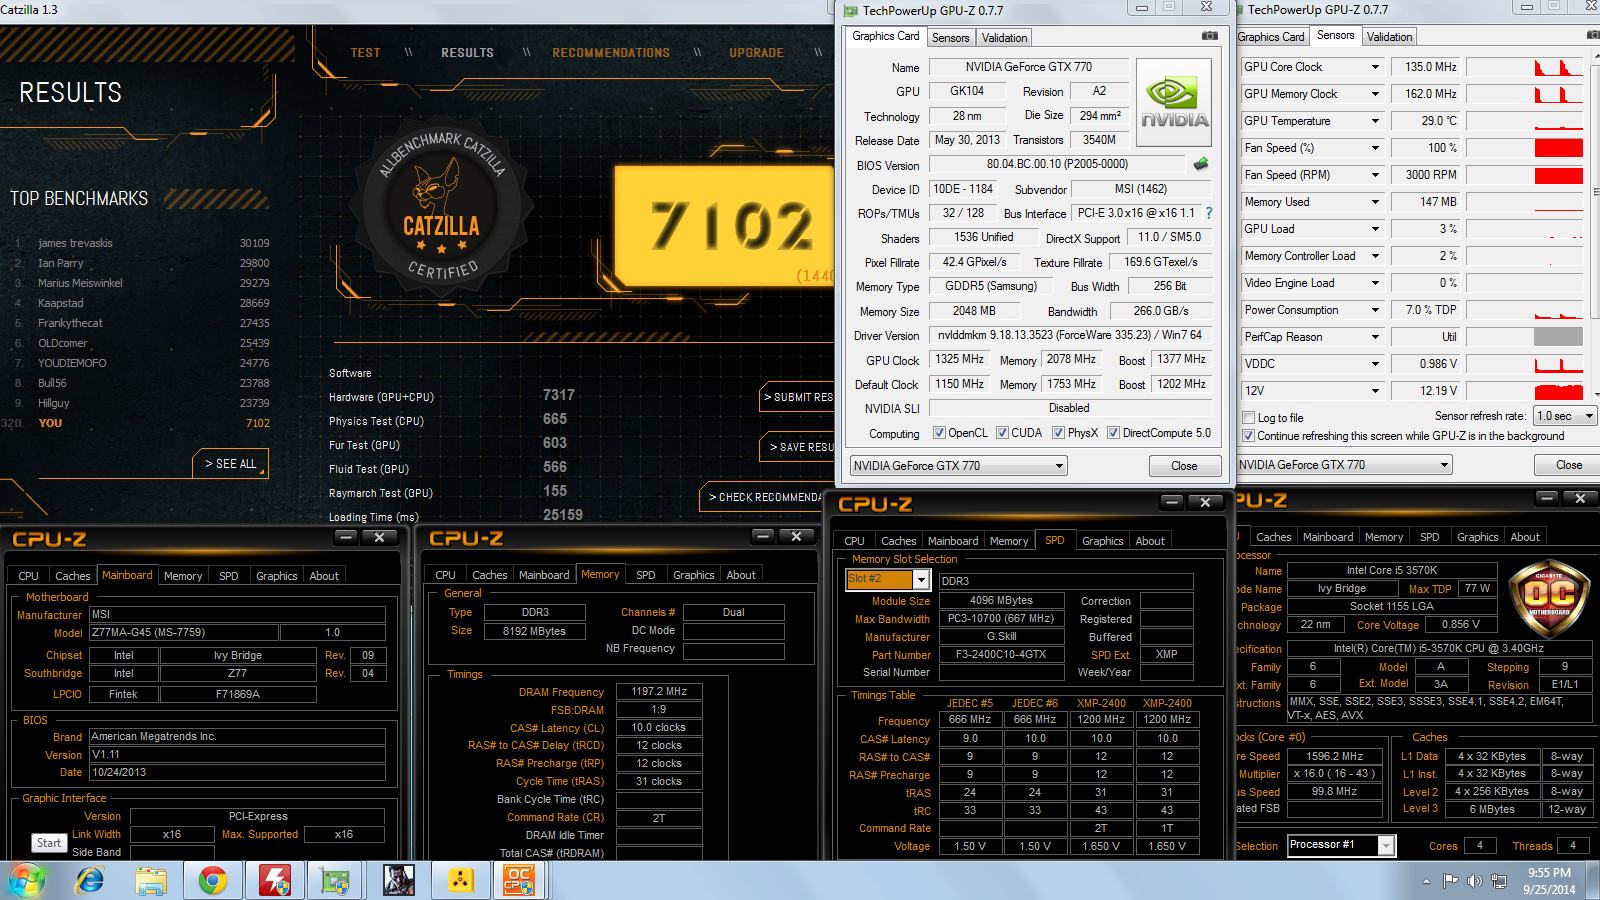
Task: Click the red lightning bolt taskbar icon
Action: tap(274, 881)
